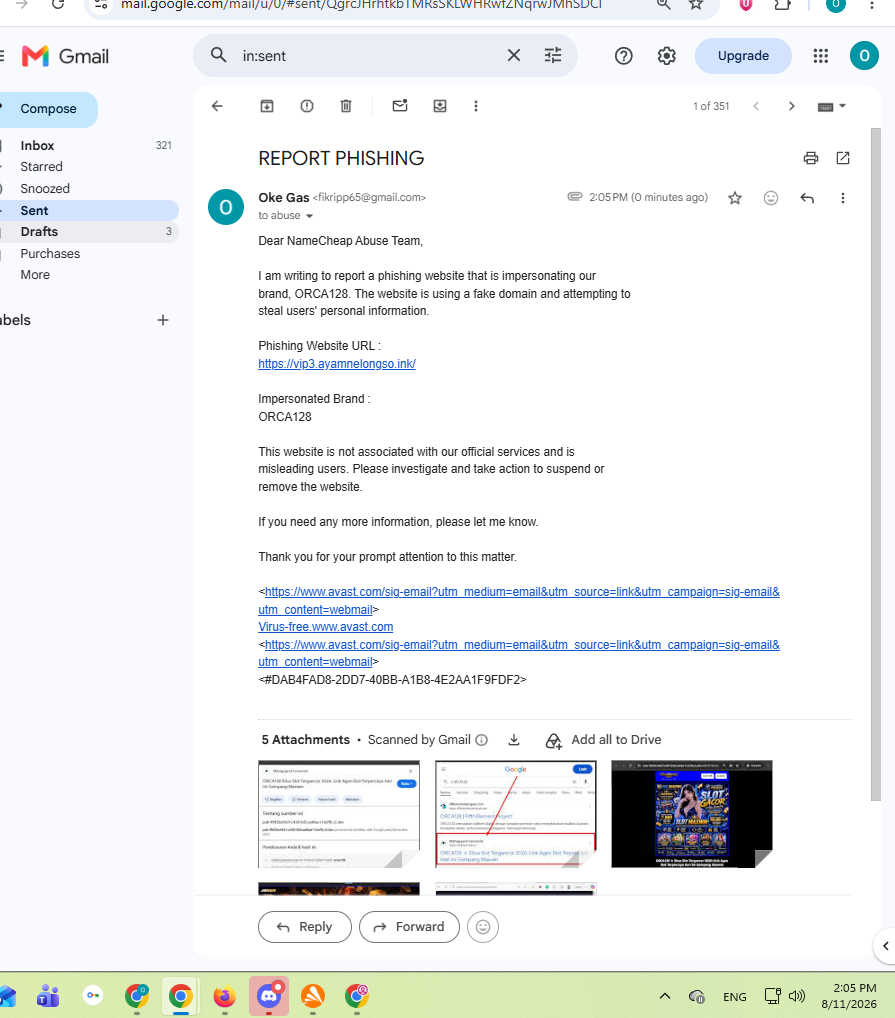This screenshot has height=1018, width=895.
Task: Open the Google Account avatar menu
Action: click(864, 56)
